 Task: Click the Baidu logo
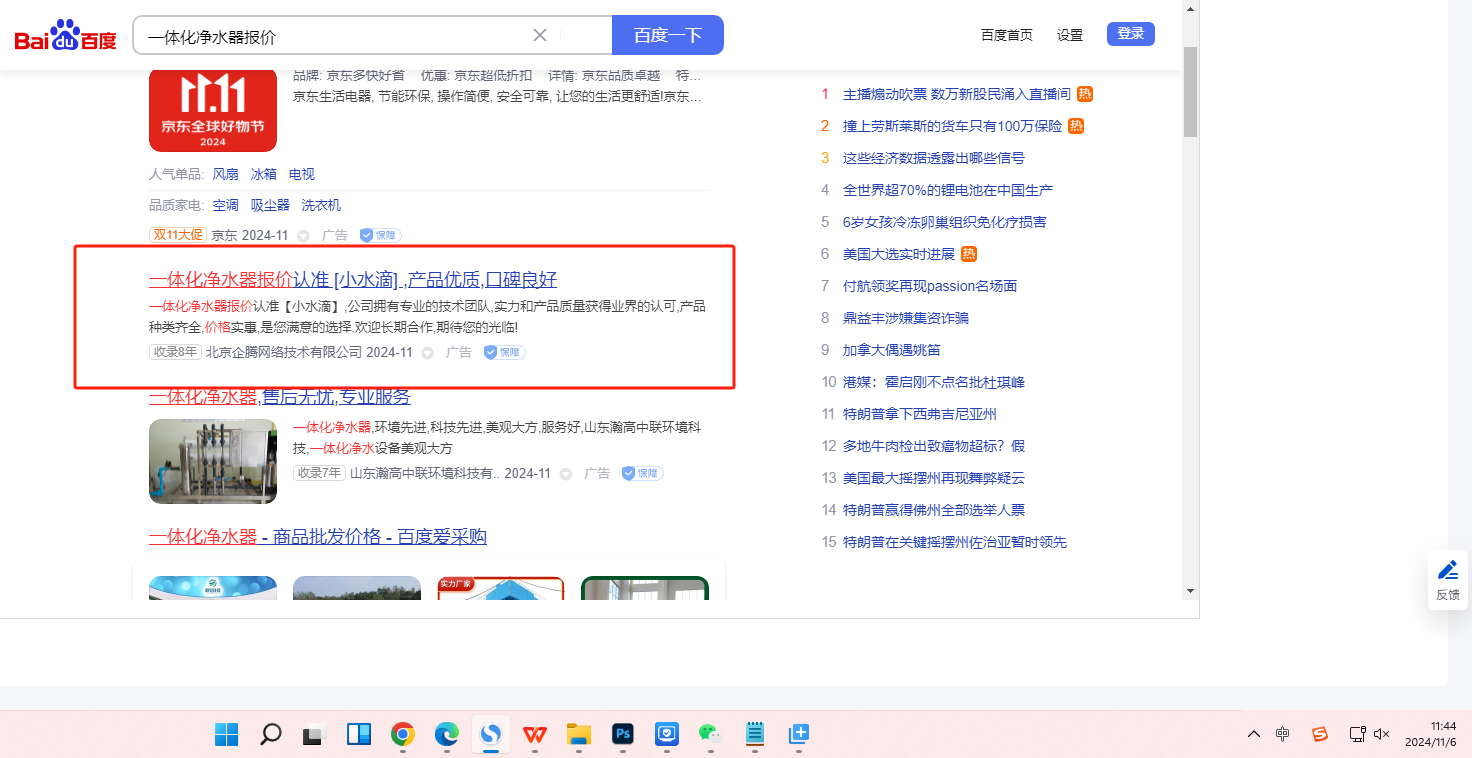(x=66, y=36)
